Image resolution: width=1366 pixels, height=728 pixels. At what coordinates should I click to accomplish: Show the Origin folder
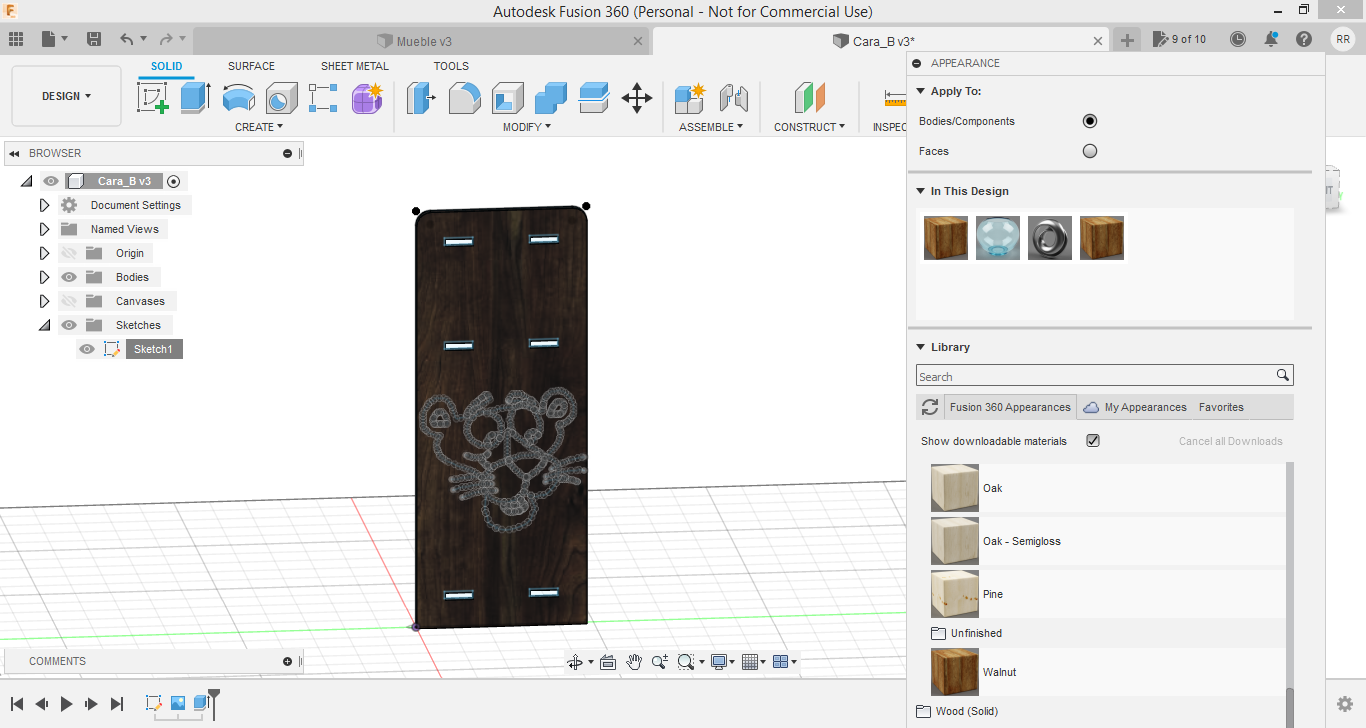click(69, 253)
